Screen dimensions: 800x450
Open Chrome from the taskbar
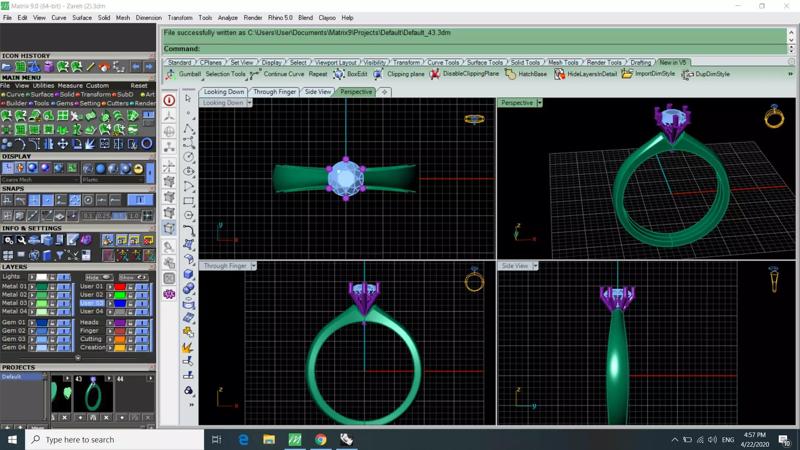click(x=320, y=439)
